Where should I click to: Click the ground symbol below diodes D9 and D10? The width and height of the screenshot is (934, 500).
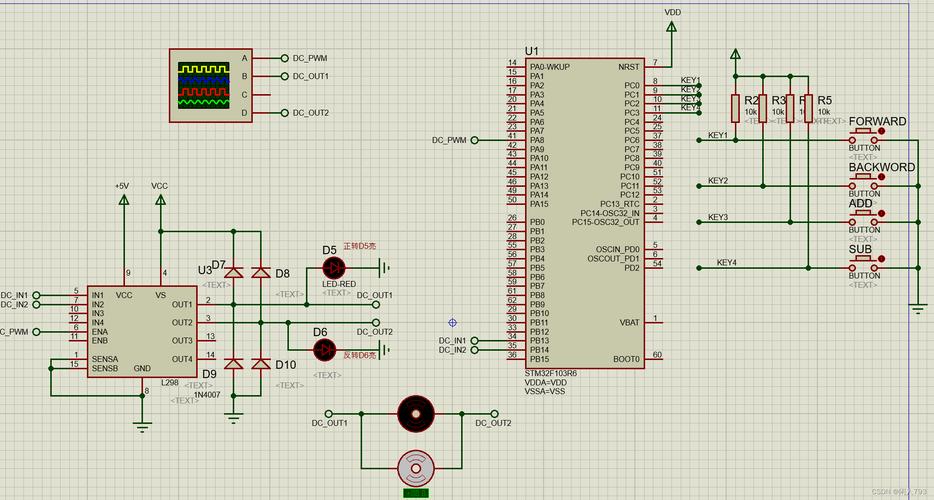(x=234, y=418)
